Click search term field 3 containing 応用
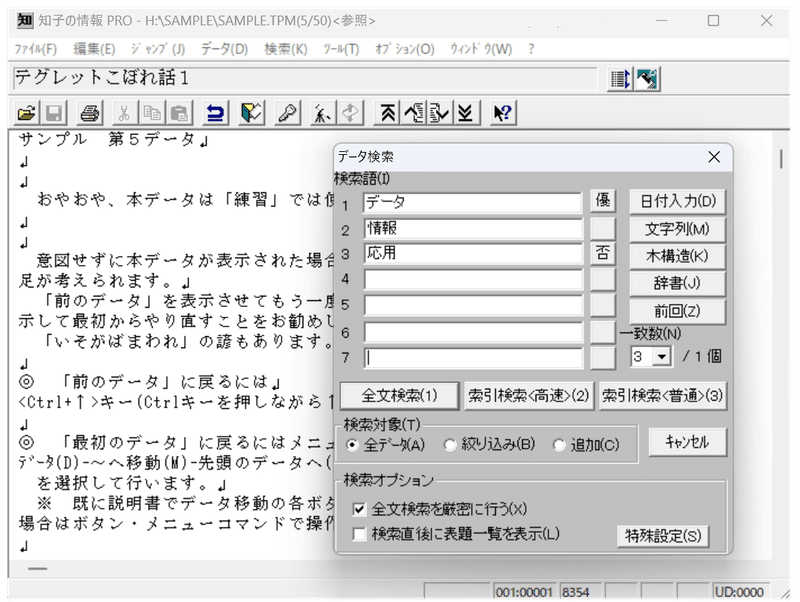800x602 pixels. [472, 254]
